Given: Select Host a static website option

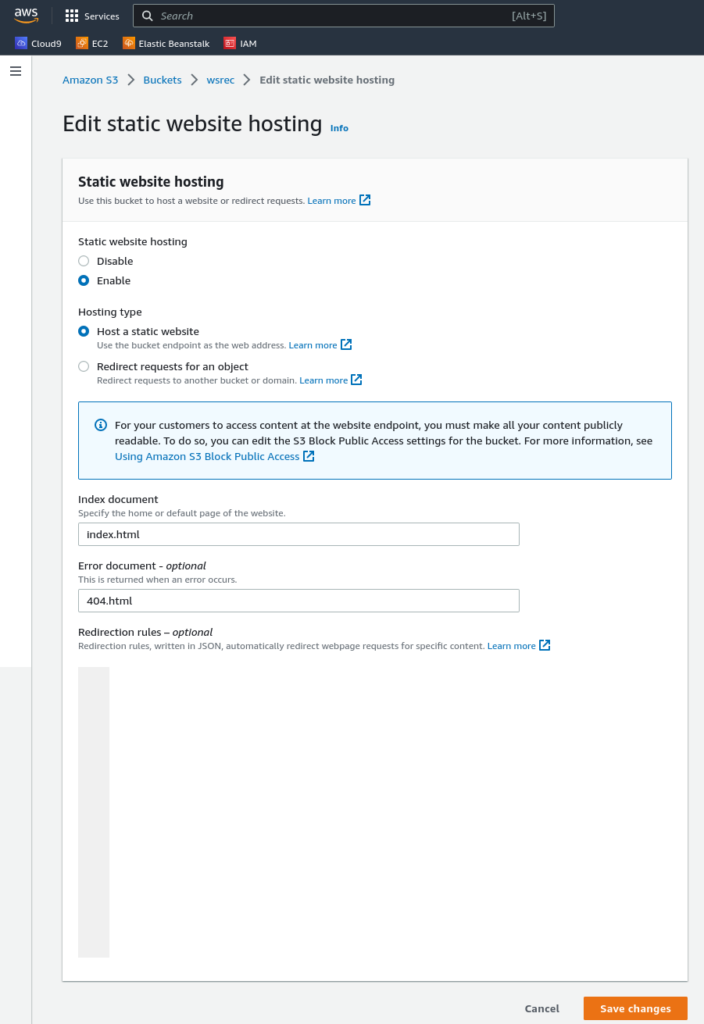Looking at the screenshot, I should [84, 331].
